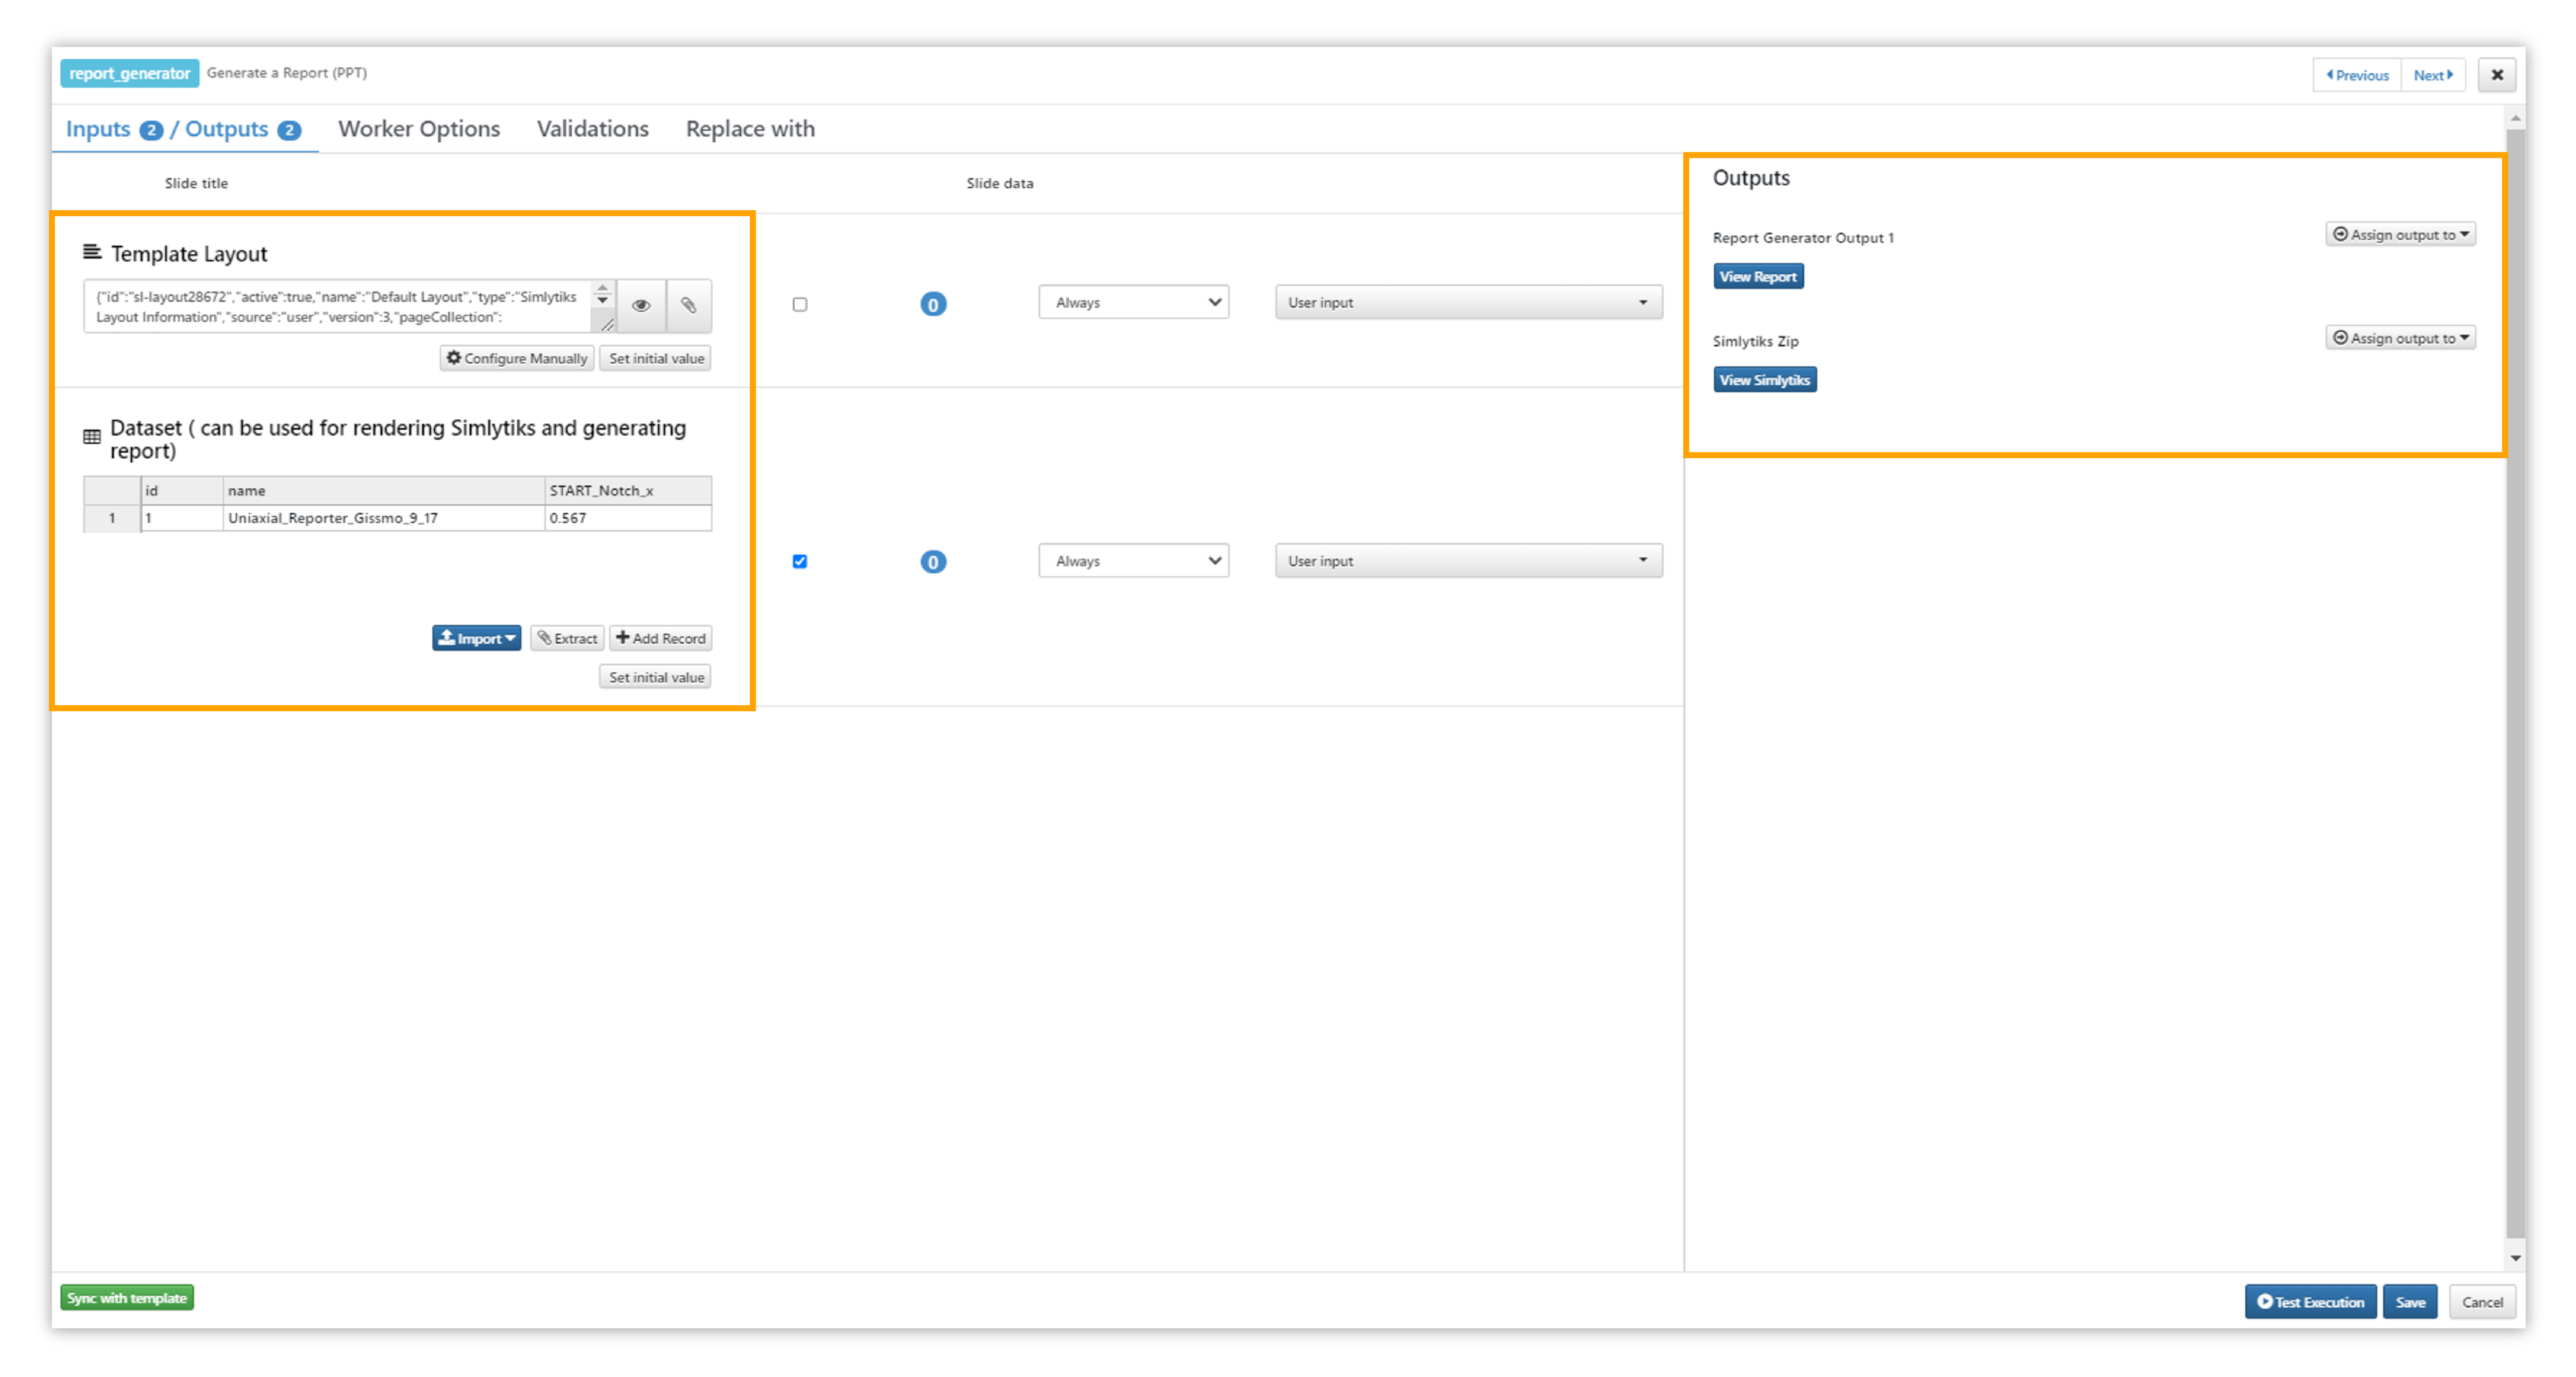Click the View Report button
2576x1377 pixels.
click(x=1758, y=277)
